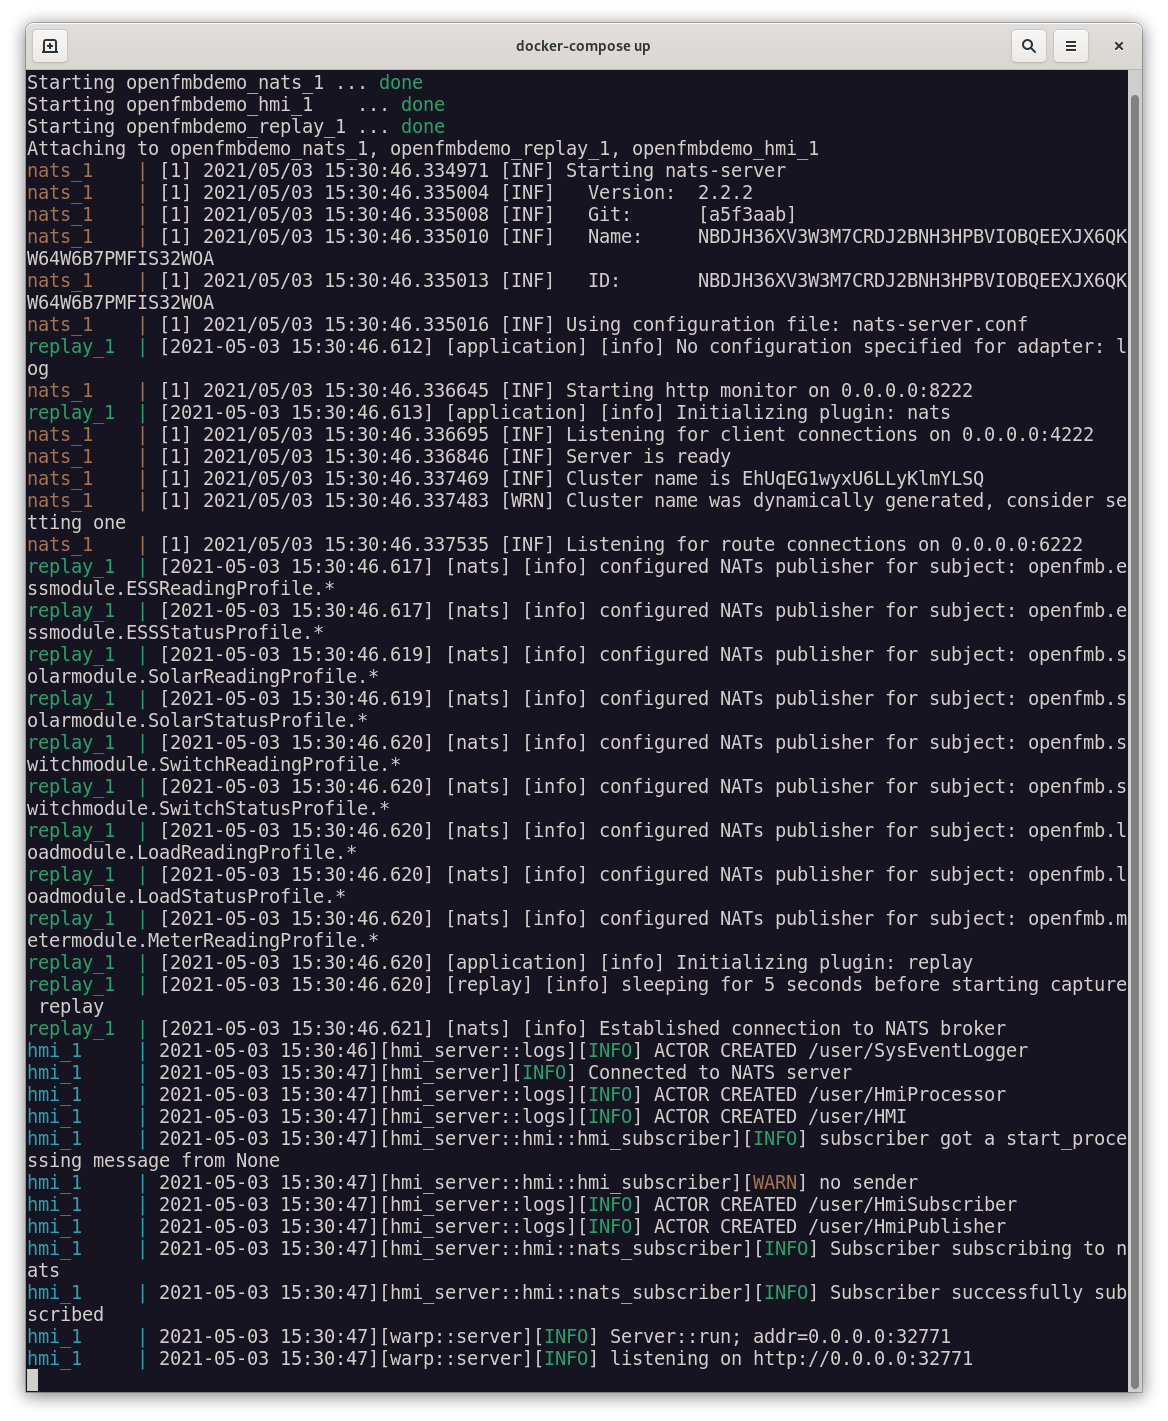Click cluster name 'EhUqEG1wyxU6LLyKlmYLSQ'
This screenshot has height=1421, width=1168.
[x=863, y=479]
